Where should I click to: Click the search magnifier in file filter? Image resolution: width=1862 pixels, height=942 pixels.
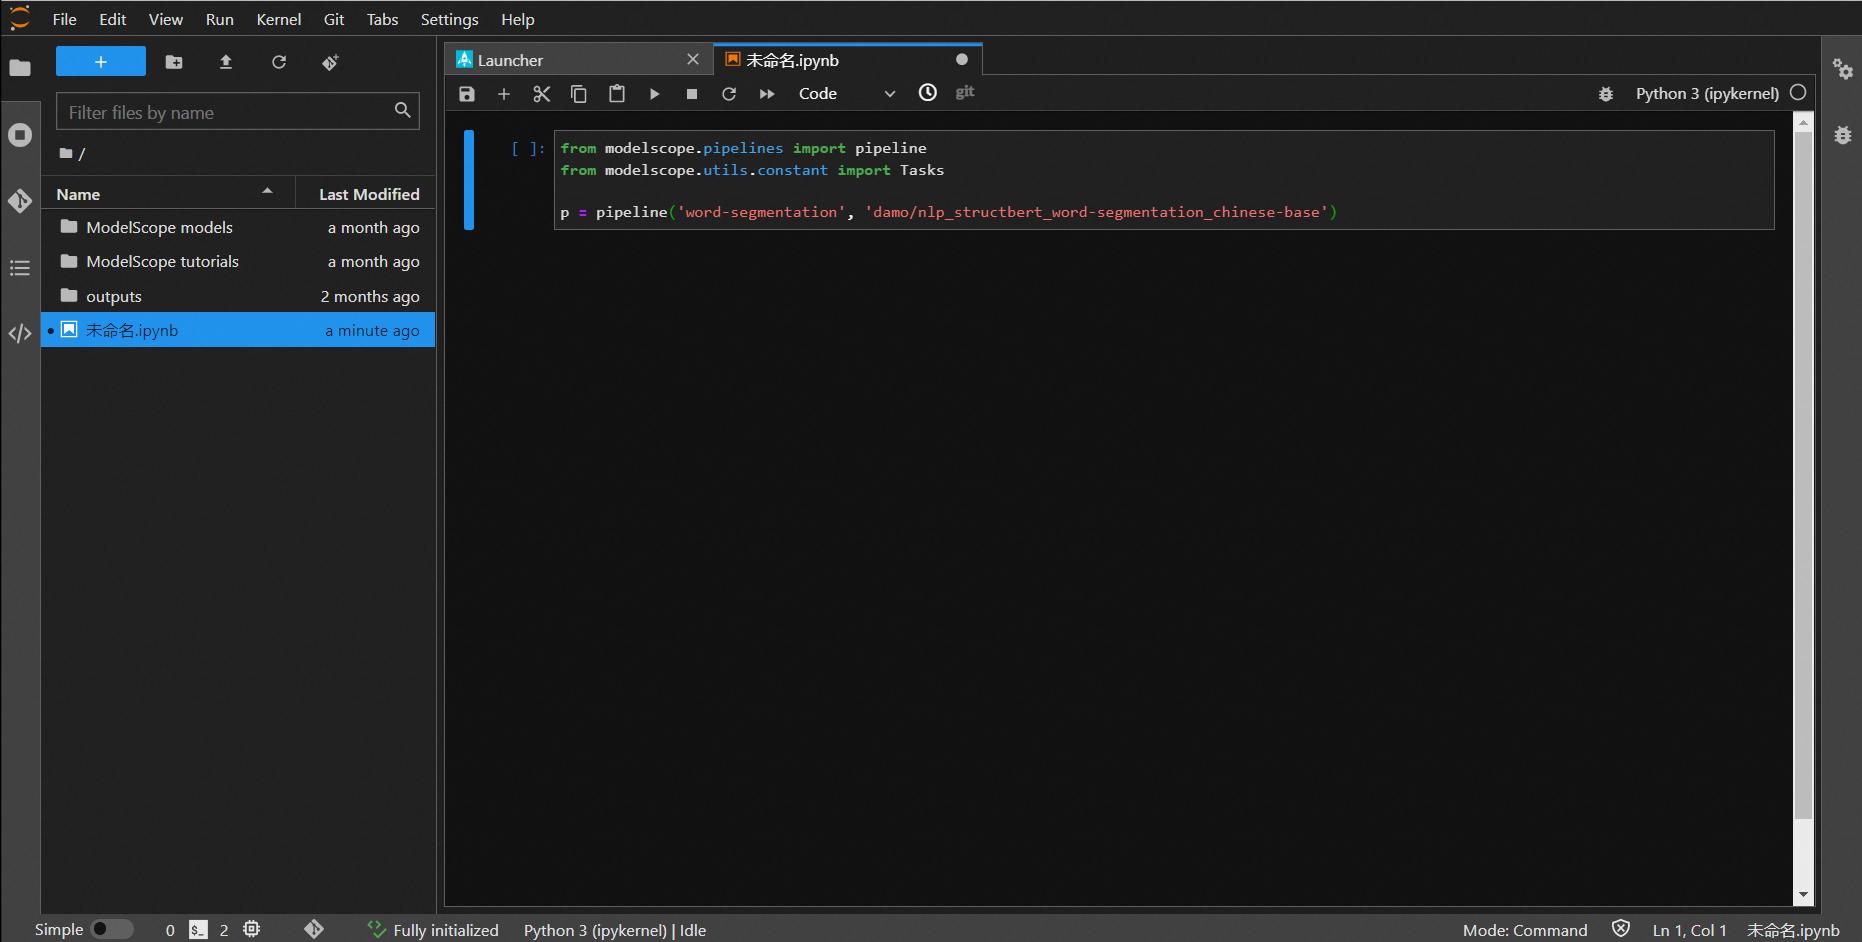click(x=402, y=110)
